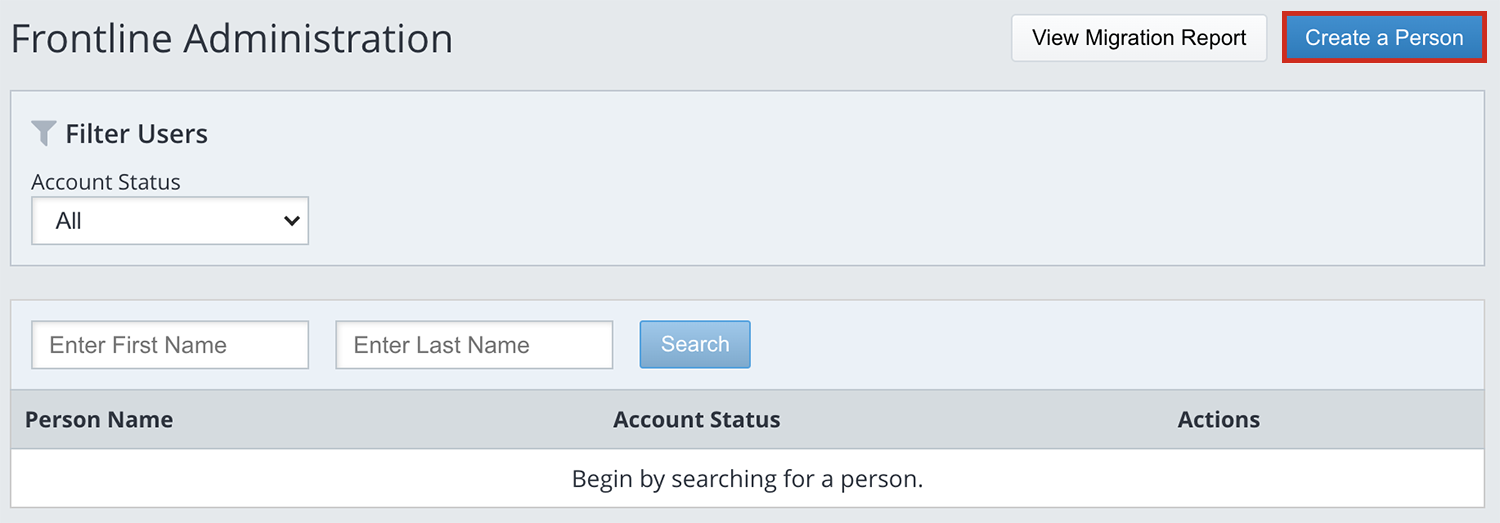
Task: Open the View Migration Report page
Action: (1139, 38)
